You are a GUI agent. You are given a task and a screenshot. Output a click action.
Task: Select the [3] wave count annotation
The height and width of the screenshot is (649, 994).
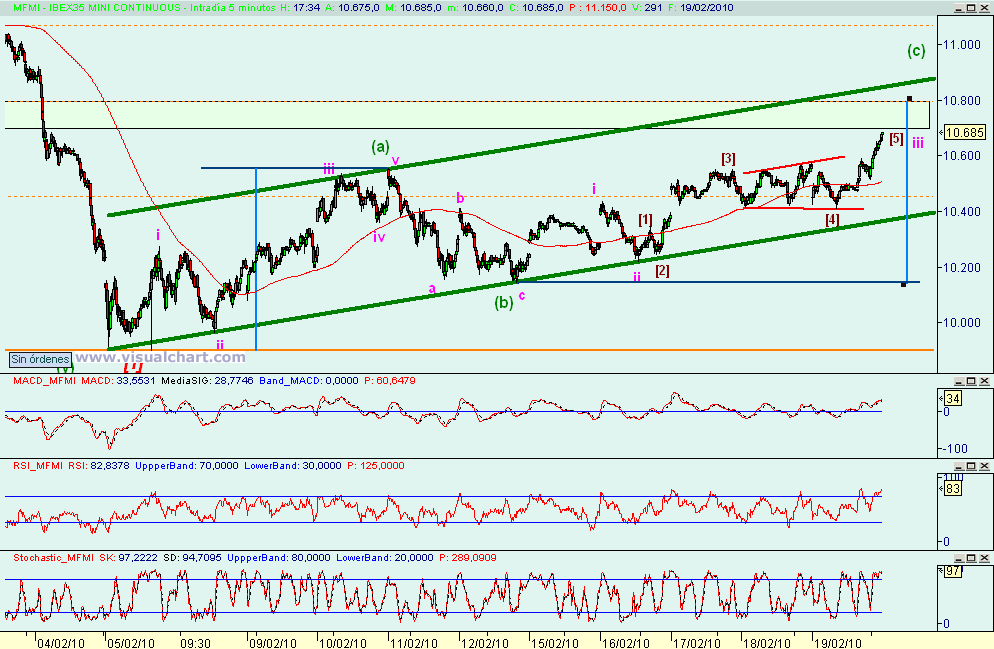(728, 158)
